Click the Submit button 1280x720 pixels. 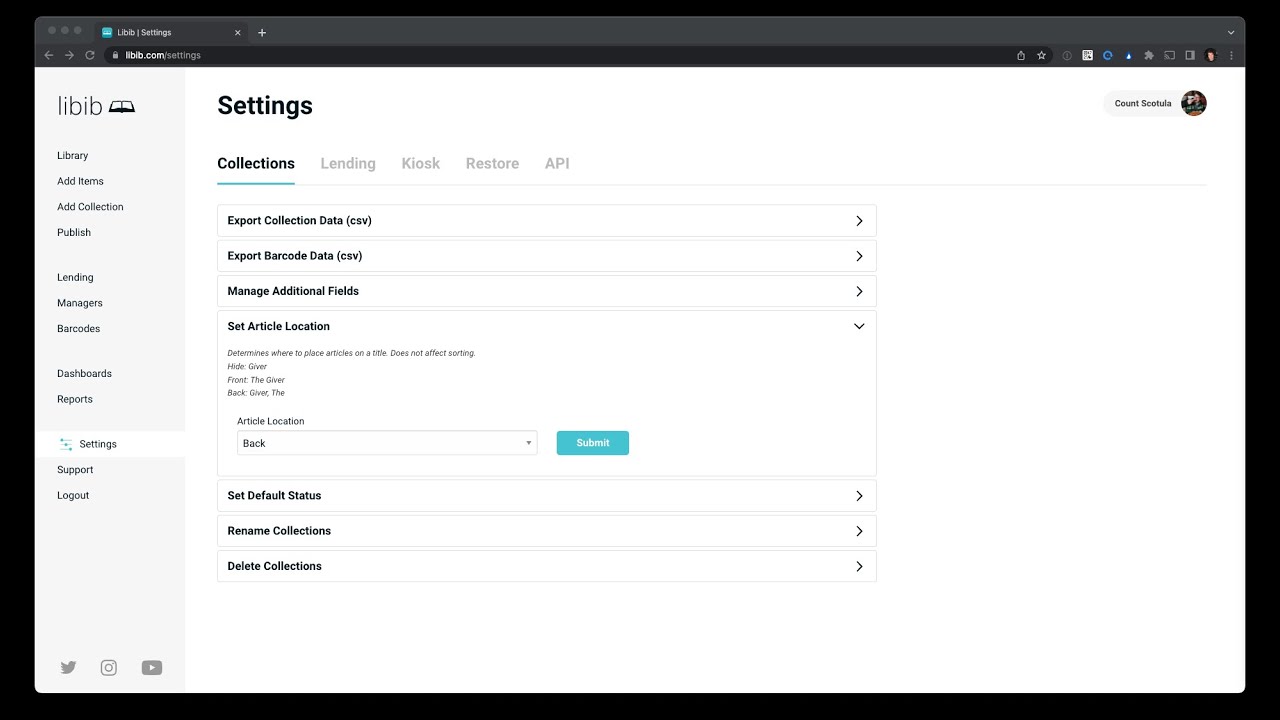pyautogui.click(x=593, y=443)
